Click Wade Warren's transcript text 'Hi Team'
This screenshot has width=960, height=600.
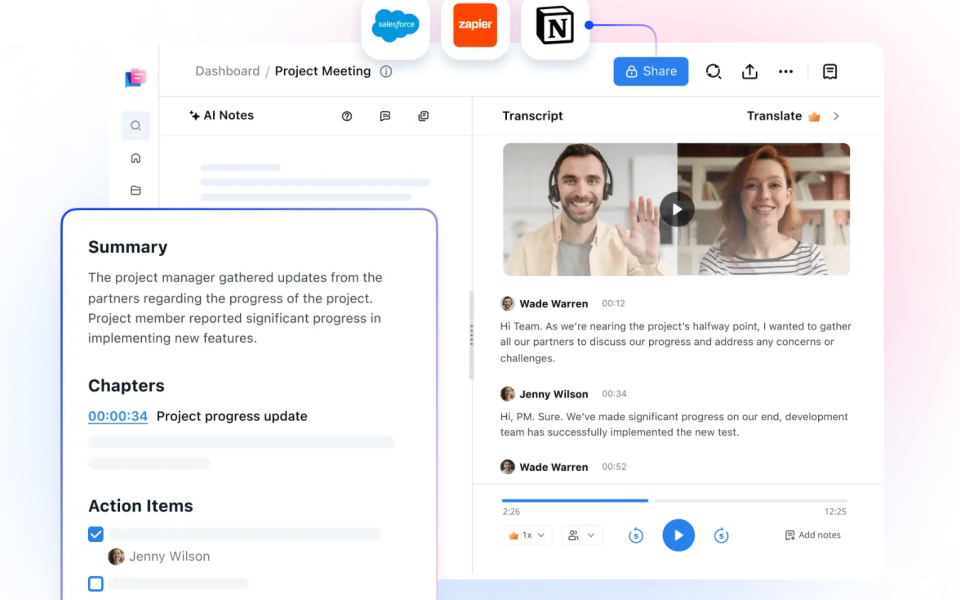pos(675,342)
